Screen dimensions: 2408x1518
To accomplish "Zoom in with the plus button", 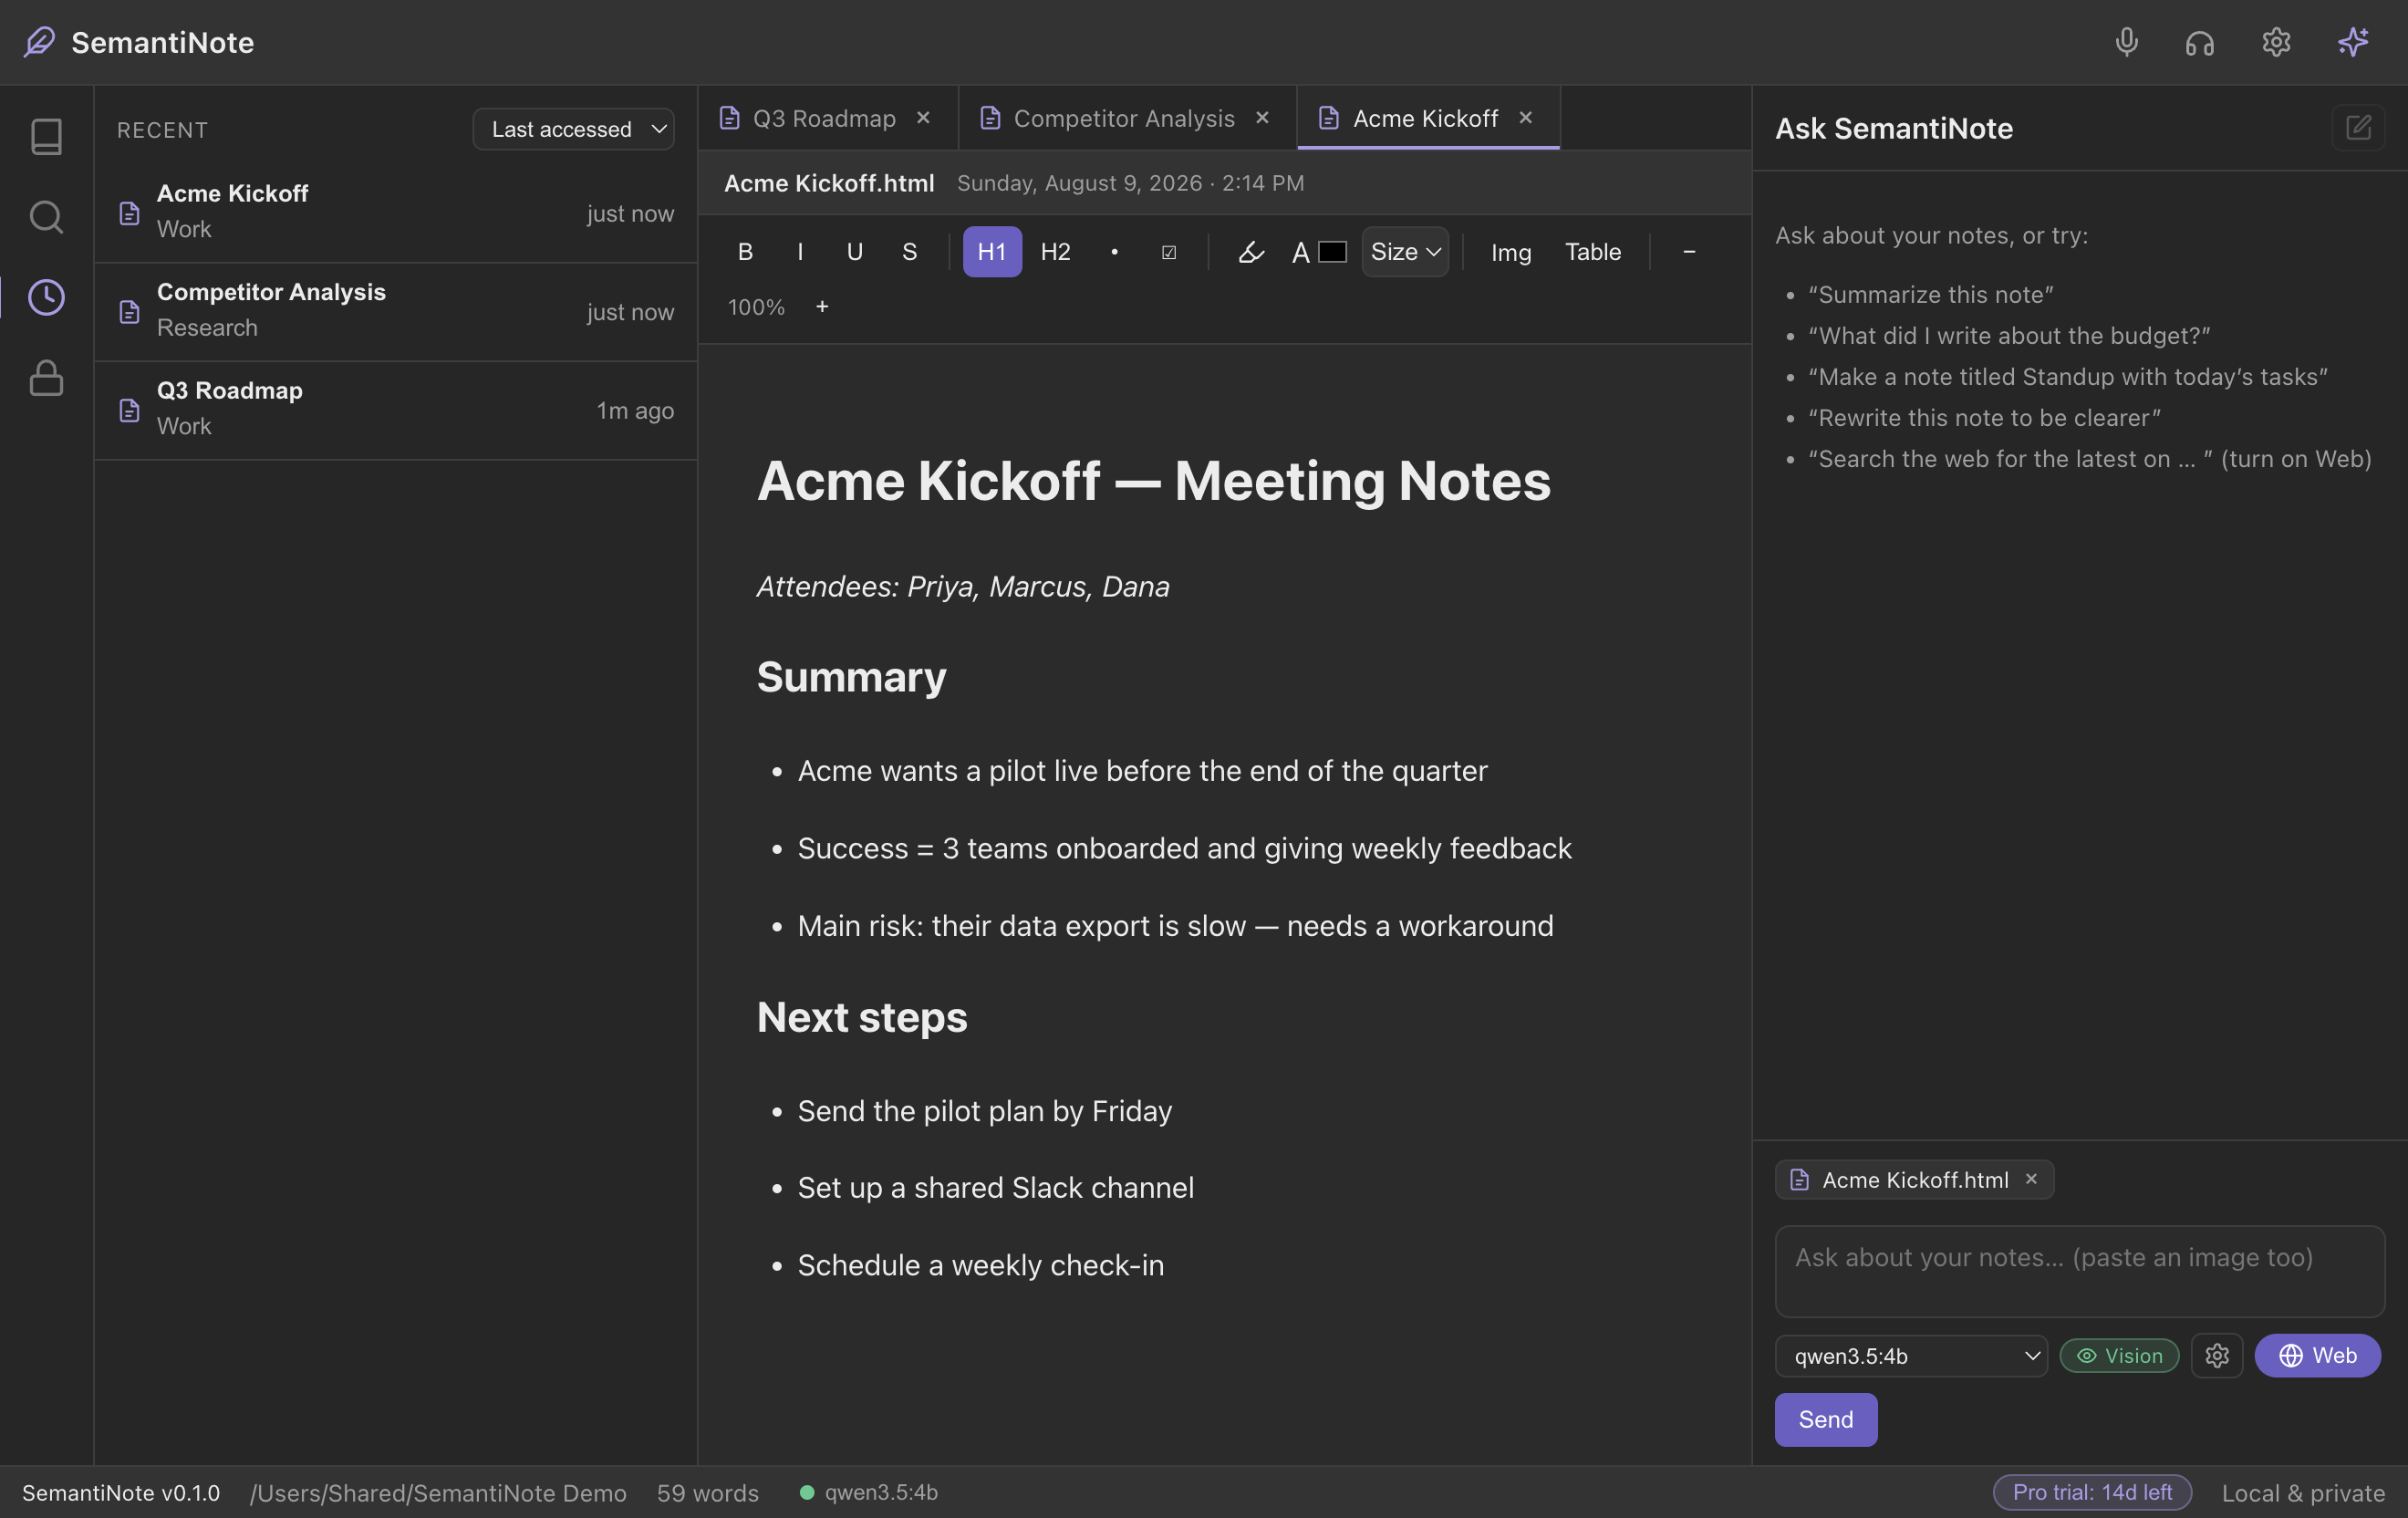I will coord(822,307).
